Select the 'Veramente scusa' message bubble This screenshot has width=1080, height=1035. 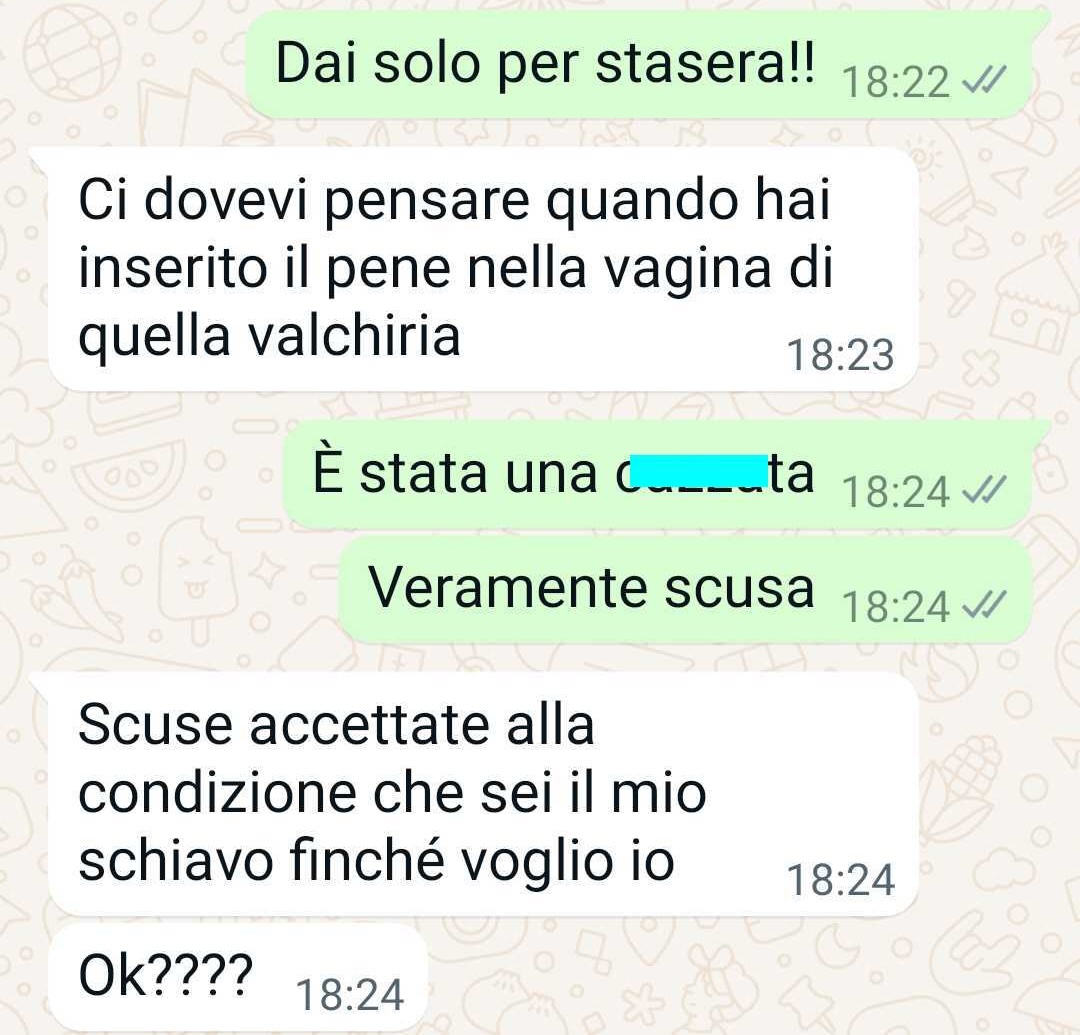tap(686, 589)
